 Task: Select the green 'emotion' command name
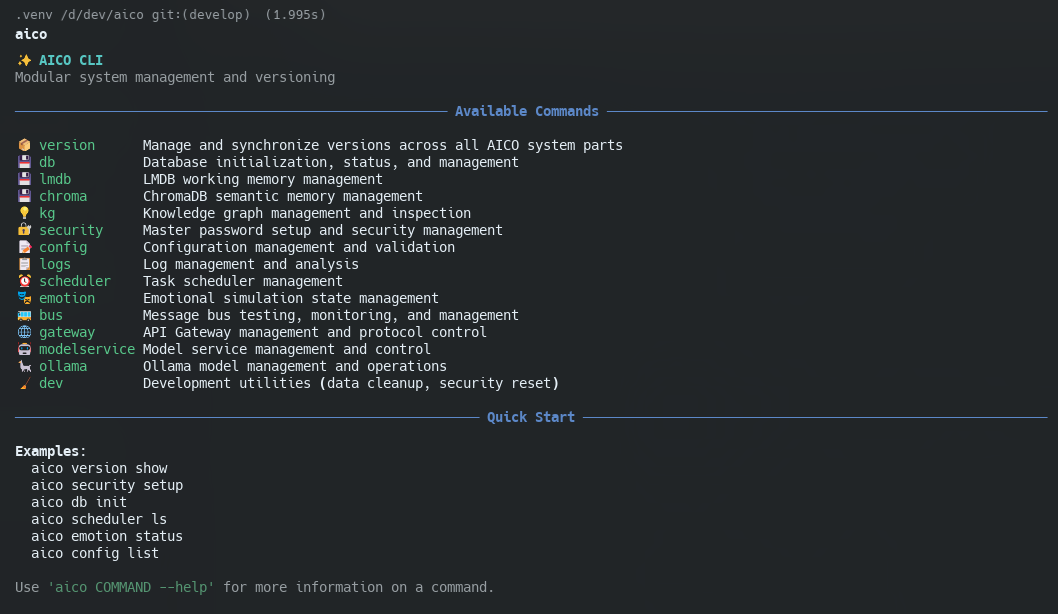[67, 298]
